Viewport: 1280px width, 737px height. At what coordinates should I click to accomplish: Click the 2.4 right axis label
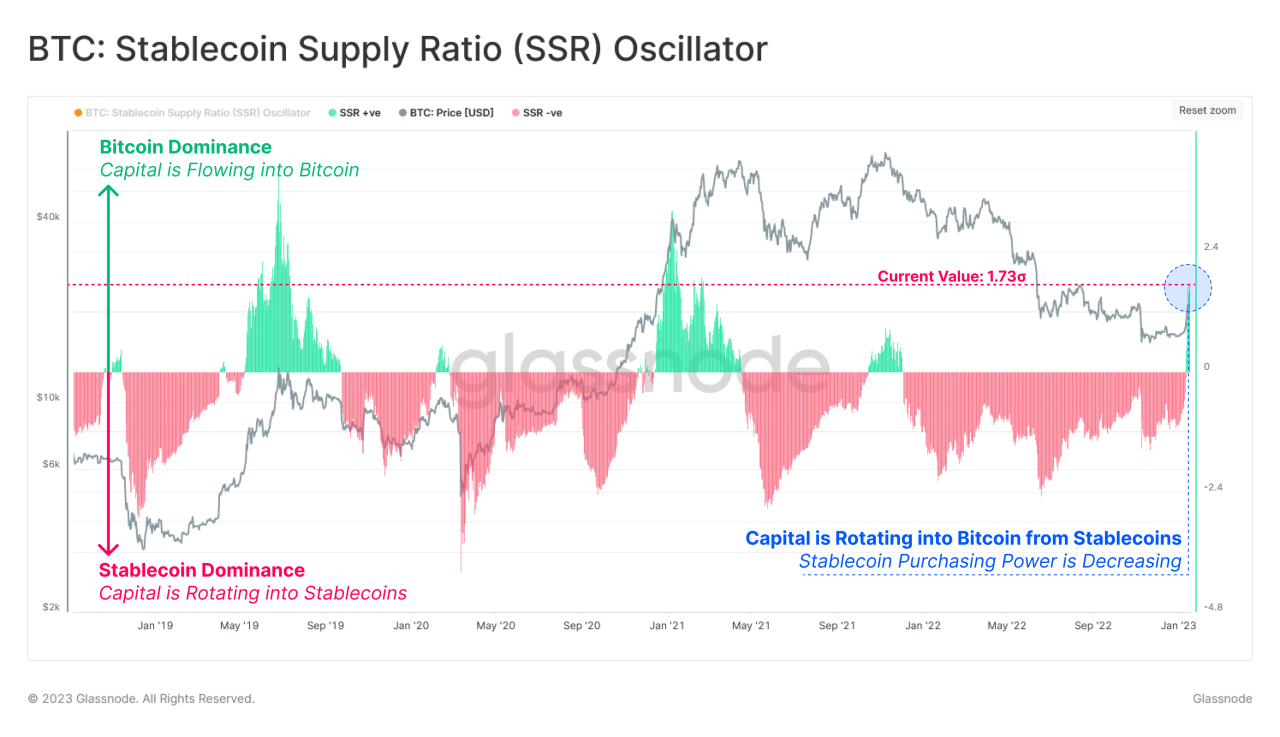point(1211,246)
